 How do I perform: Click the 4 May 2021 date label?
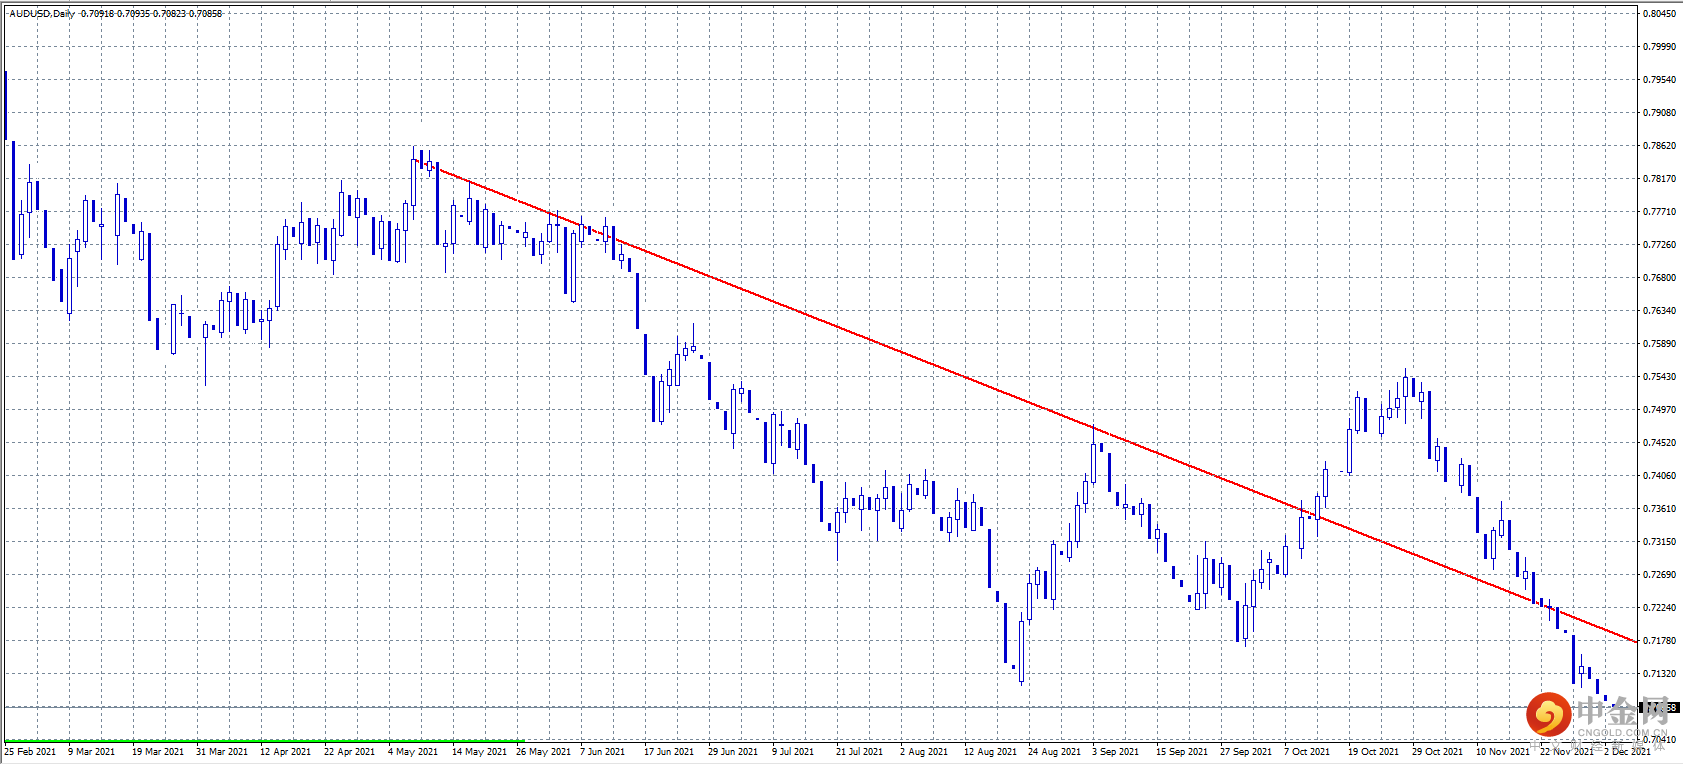coord(413,751)
